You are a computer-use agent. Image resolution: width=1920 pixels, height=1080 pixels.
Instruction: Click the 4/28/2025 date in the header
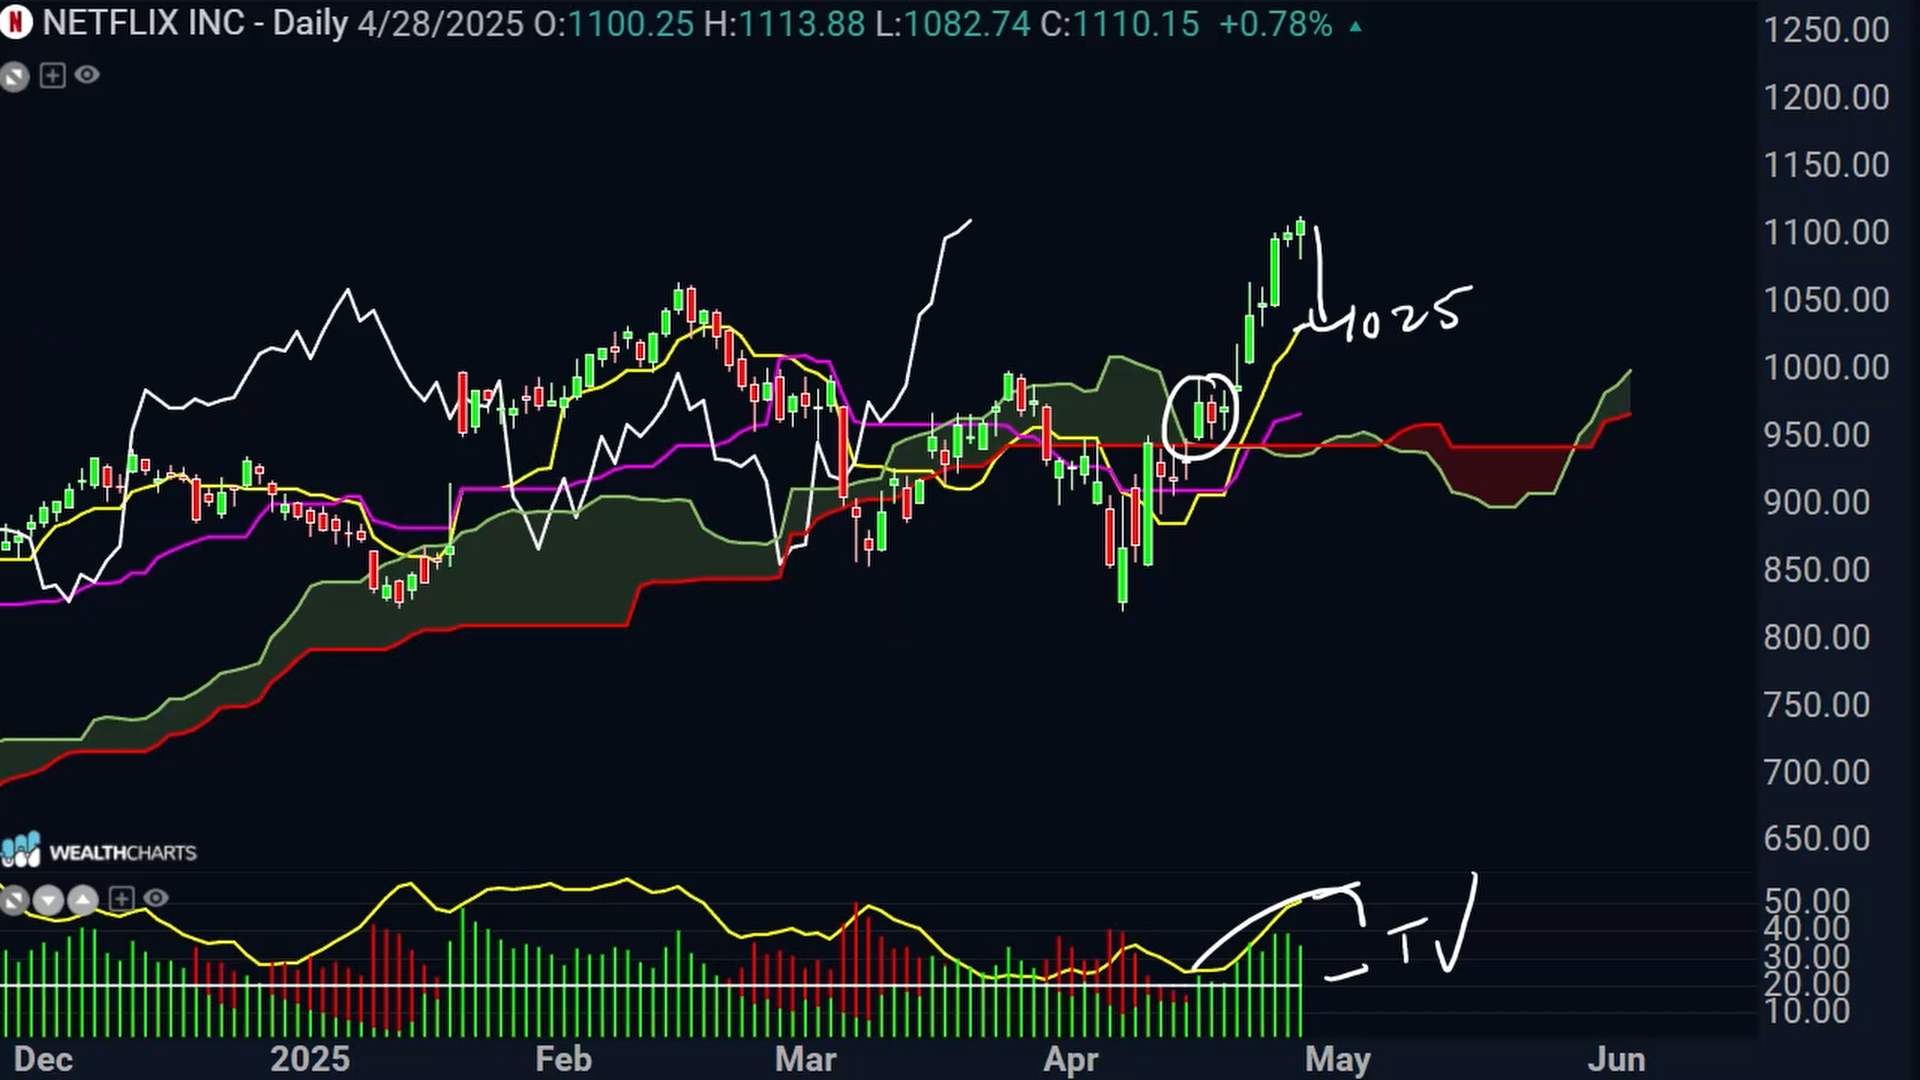pos(440,23)
